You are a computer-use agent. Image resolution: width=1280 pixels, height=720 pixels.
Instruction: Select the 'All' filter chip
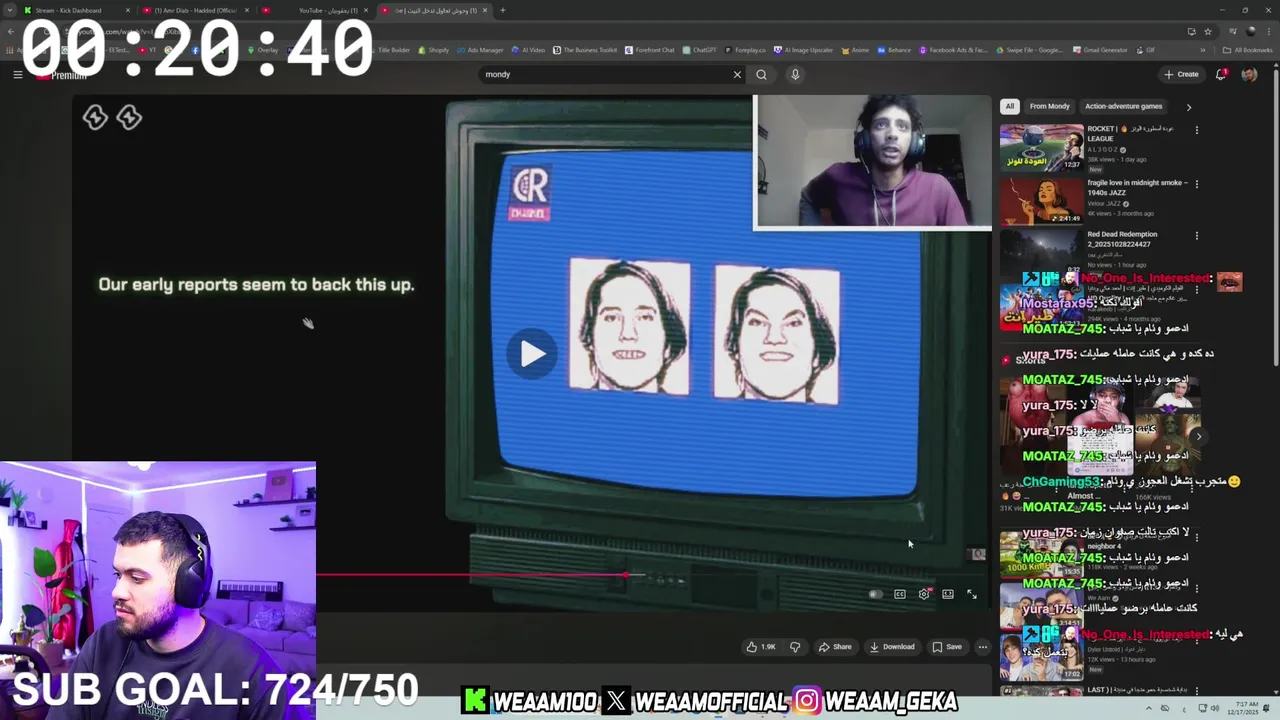(x=1010, y=106)
